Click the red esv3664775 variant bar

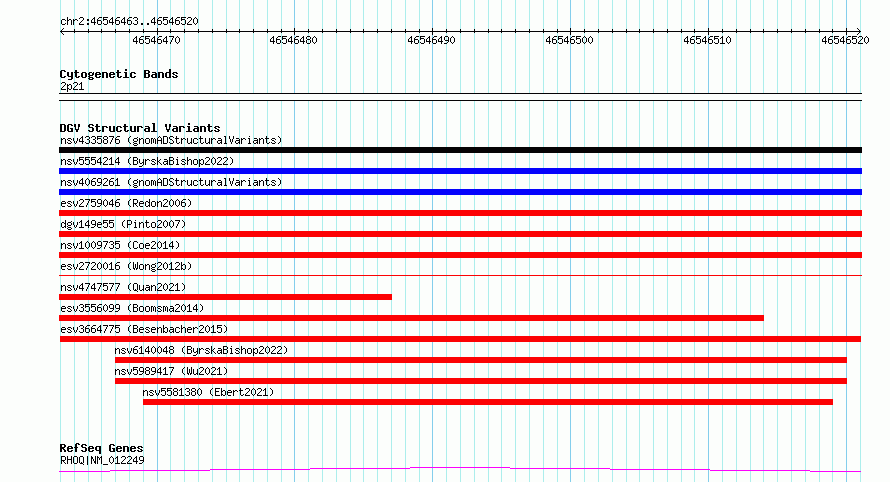[460, 340]
